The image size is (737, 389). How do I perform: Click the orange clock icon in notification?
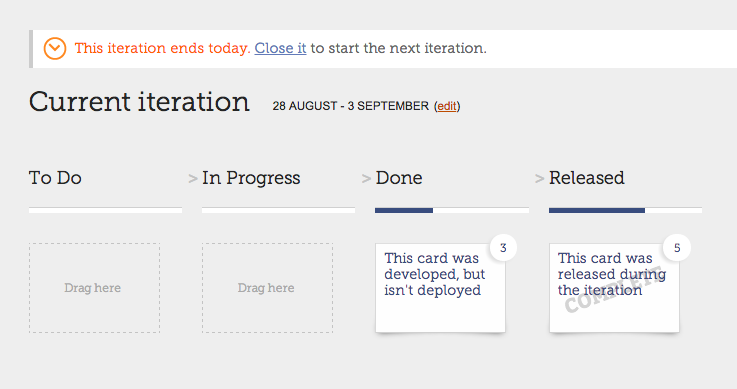(x=55, y=48)
